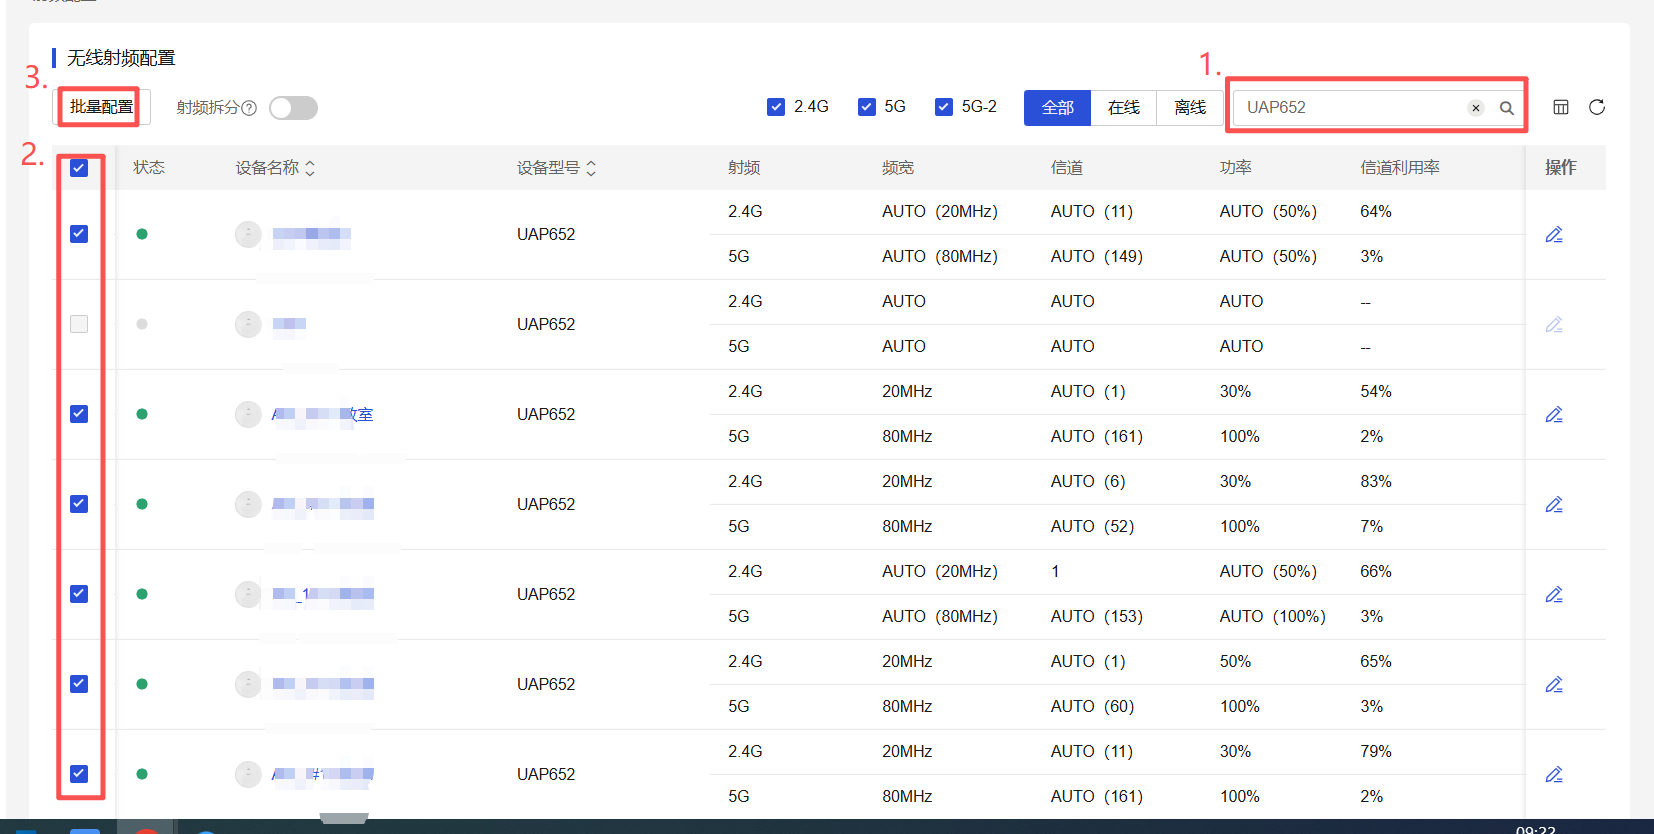Sort by 设备名称 column
This screenshot has height=834, width=1654.
pyautogui.click(x=310, y=168)
